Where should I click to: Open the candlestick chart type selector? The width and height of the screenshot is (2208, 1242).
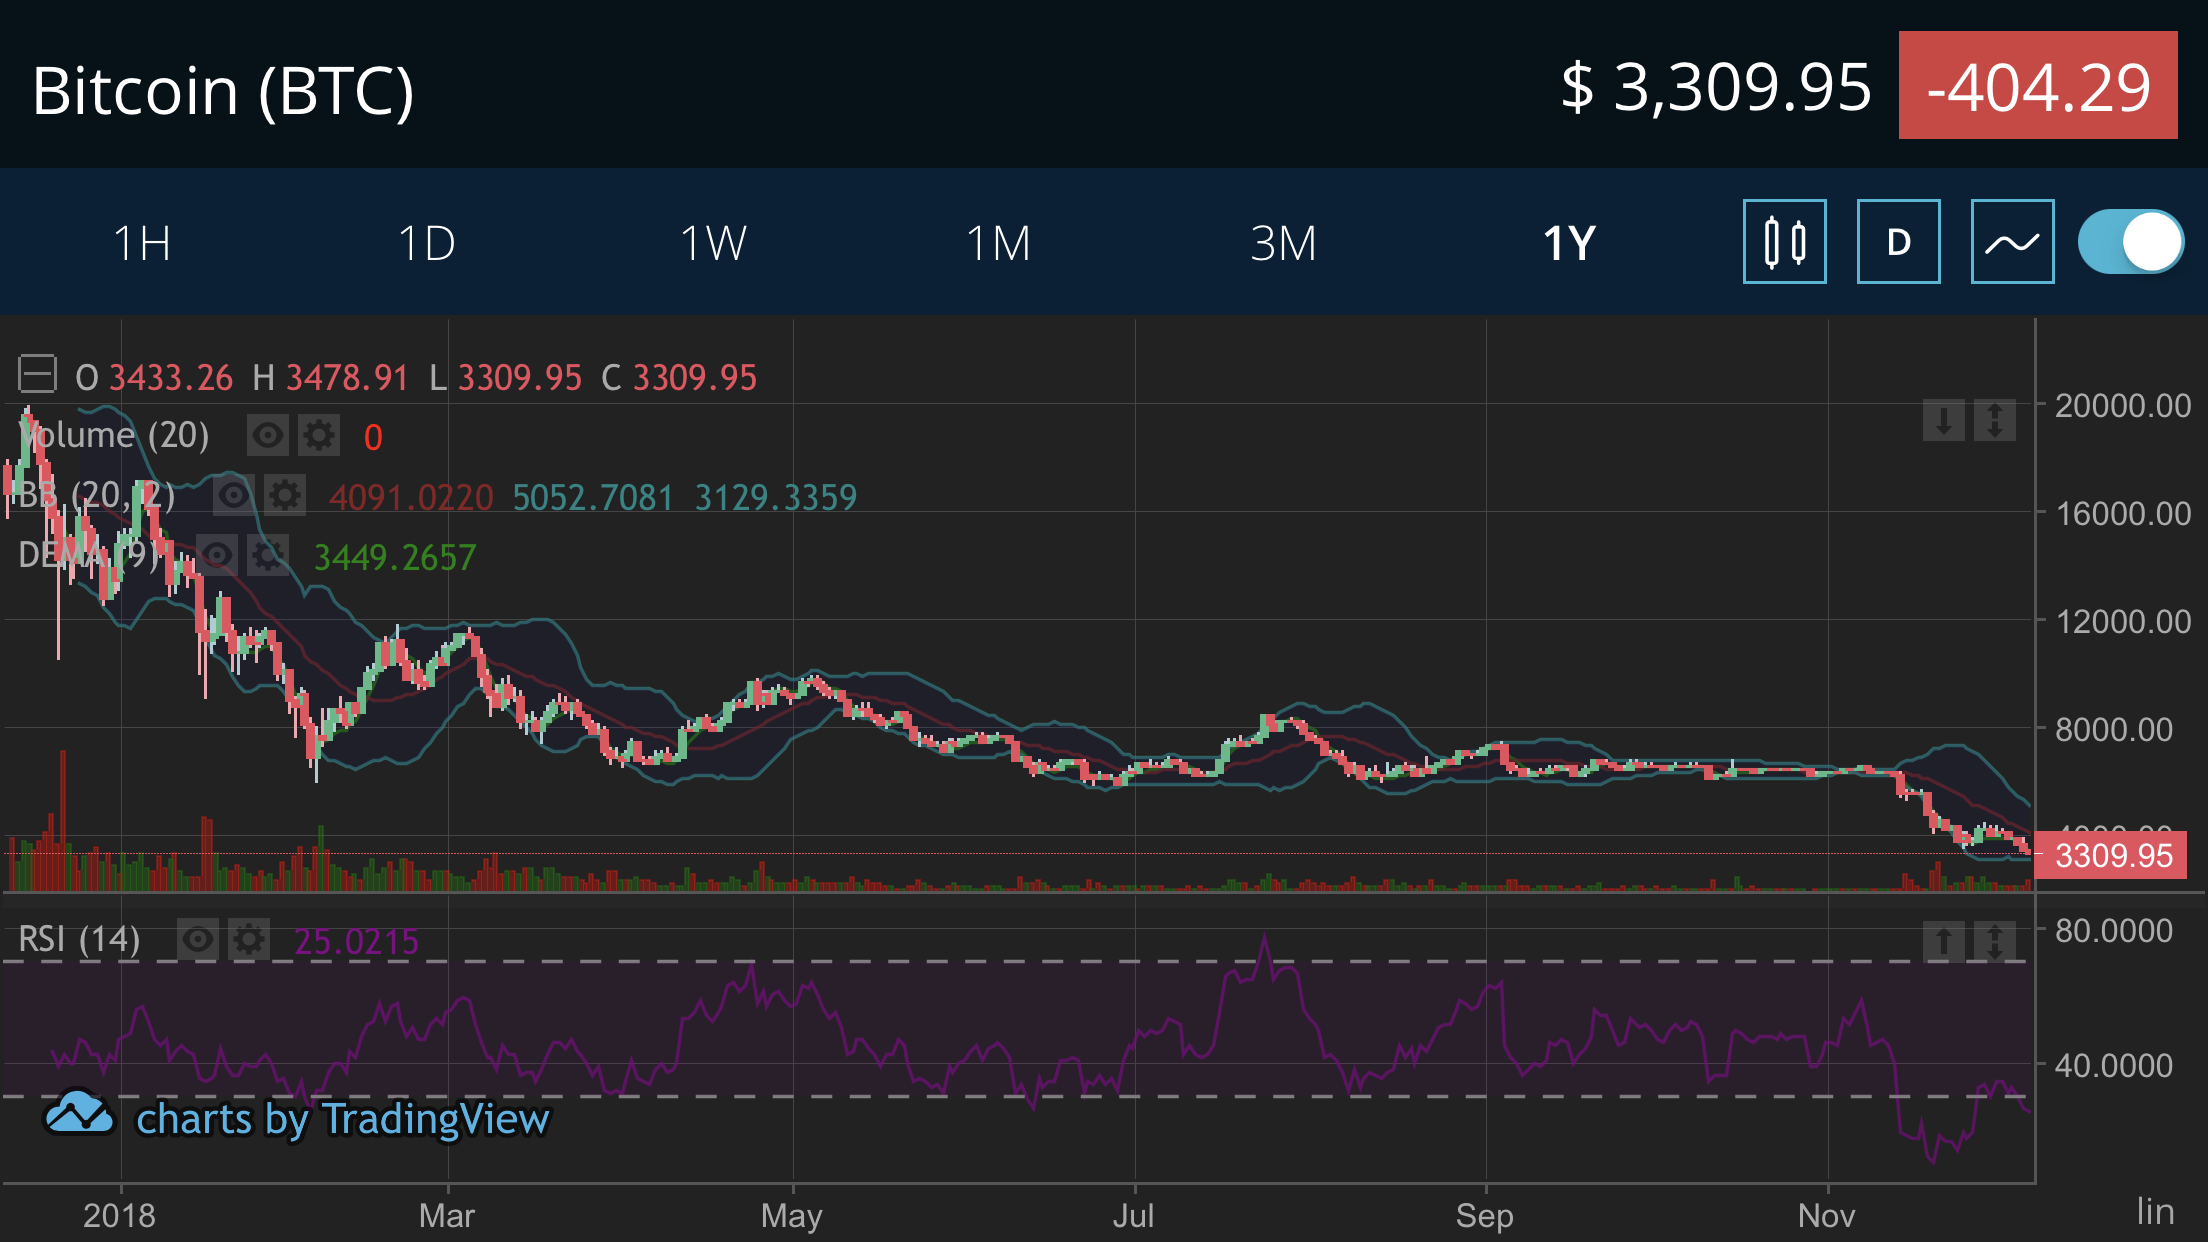1784,242
